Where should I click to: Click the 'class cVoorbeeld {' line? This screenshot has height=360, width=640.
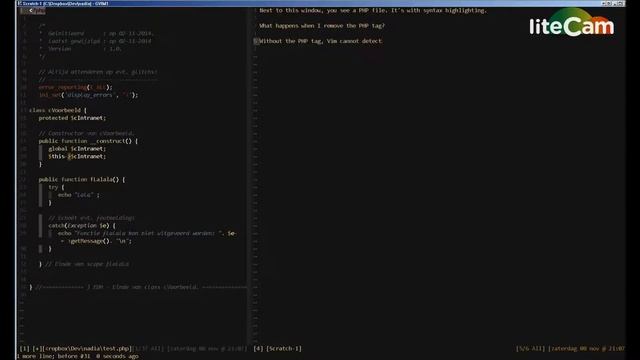58,110
